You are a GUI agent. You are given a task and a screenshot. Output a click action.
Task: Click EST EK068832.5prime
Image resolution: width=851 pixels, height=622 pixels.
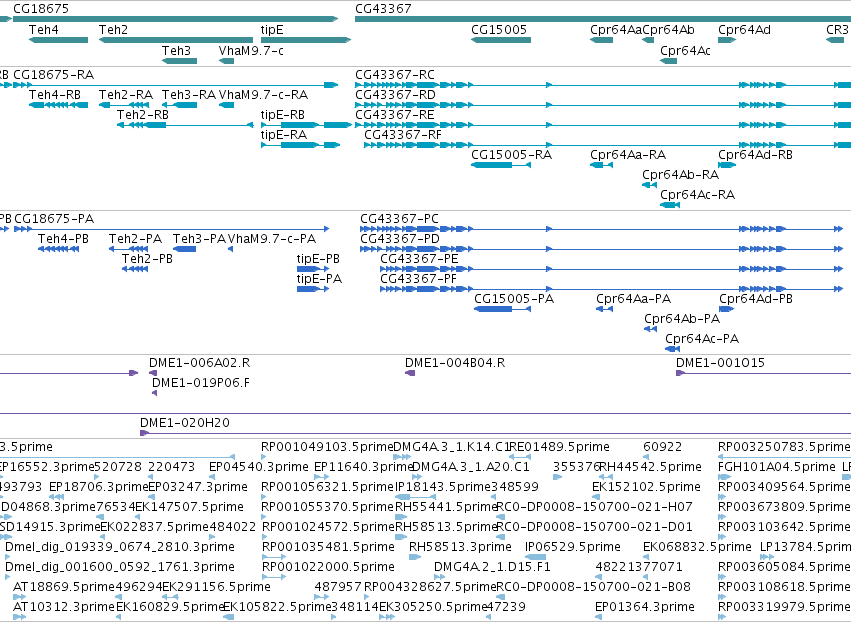point(697,547)
